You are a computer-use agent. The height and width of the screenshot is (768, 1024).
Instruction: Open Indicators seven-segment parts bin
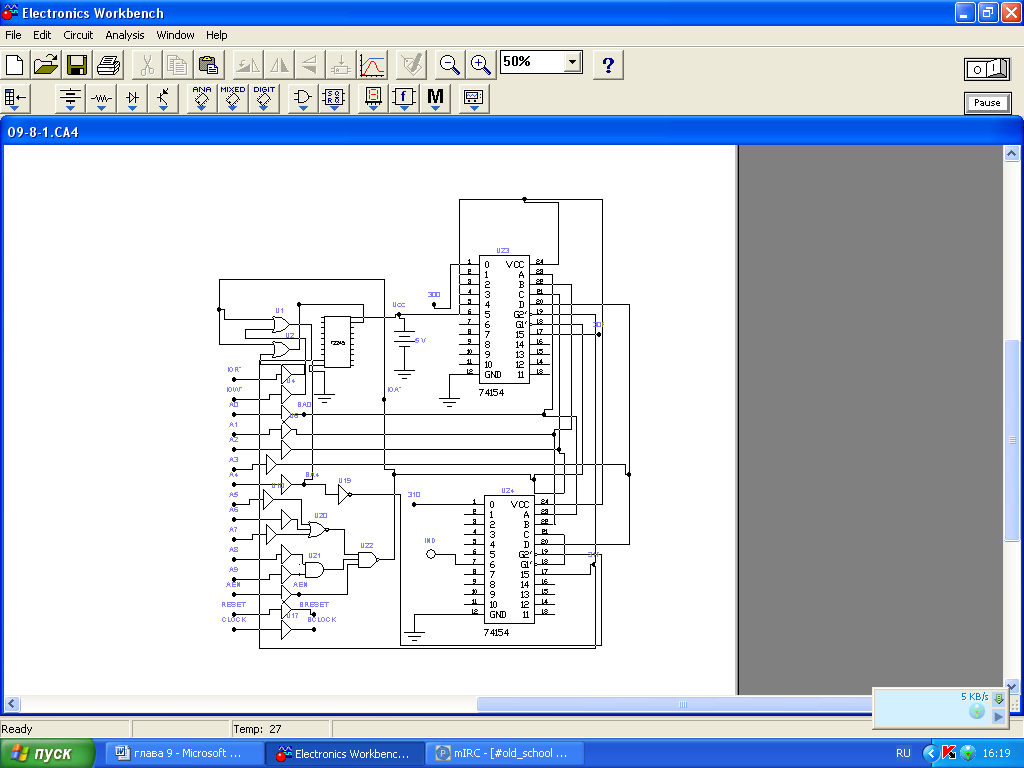tap(373, 98)
